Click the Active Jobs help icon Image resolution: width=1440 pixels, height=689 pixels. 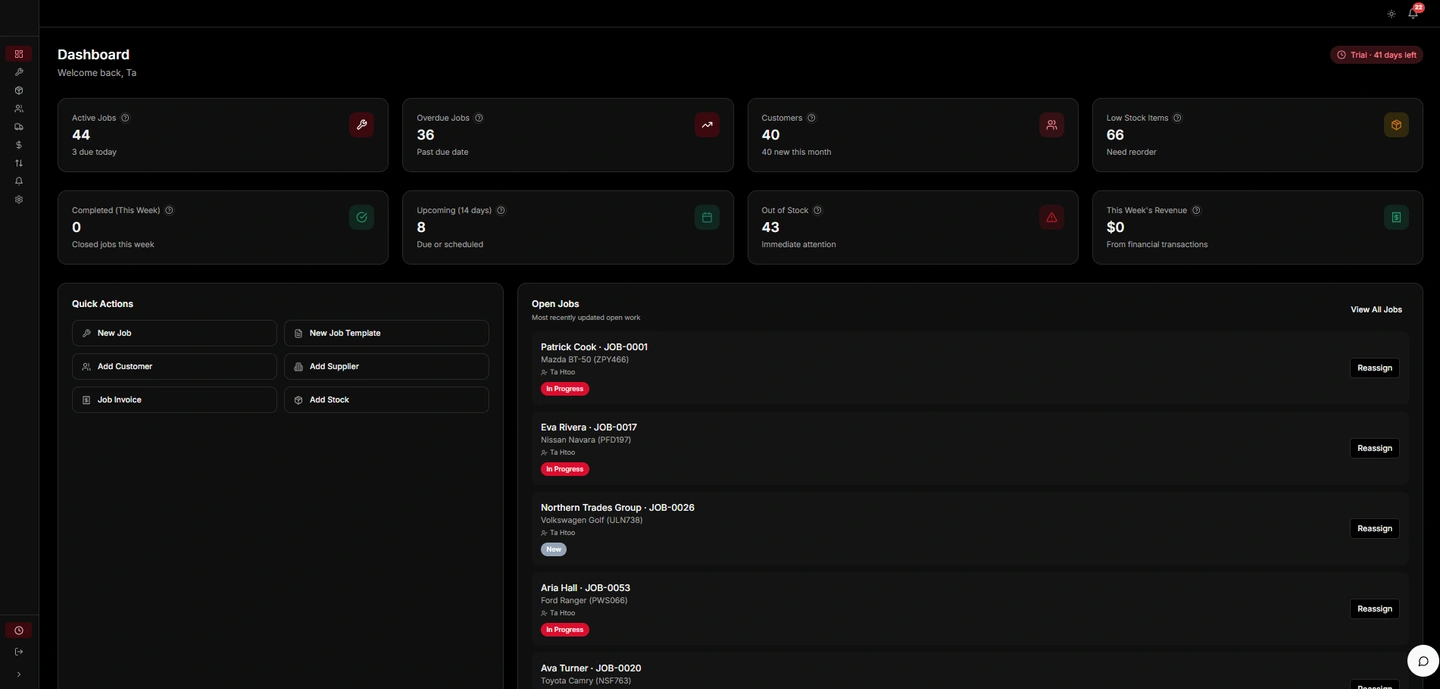pos(125,118)
